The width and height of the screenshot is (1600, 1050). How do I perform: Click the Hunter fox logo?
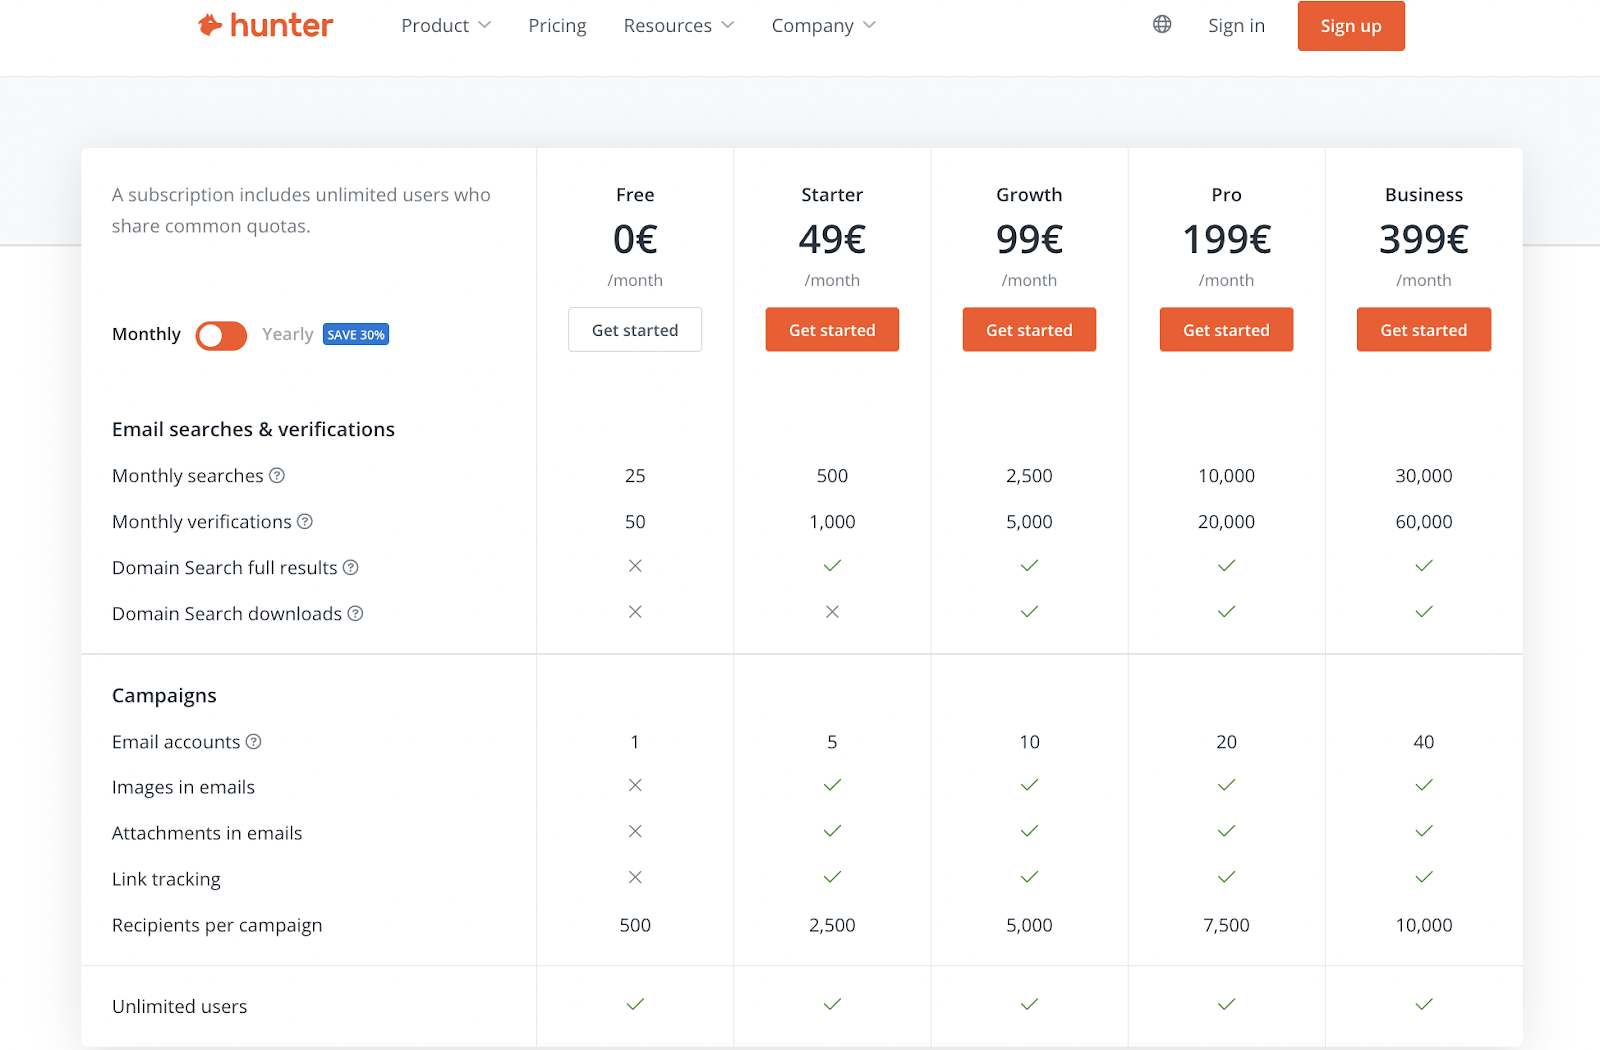coord(265,25)
